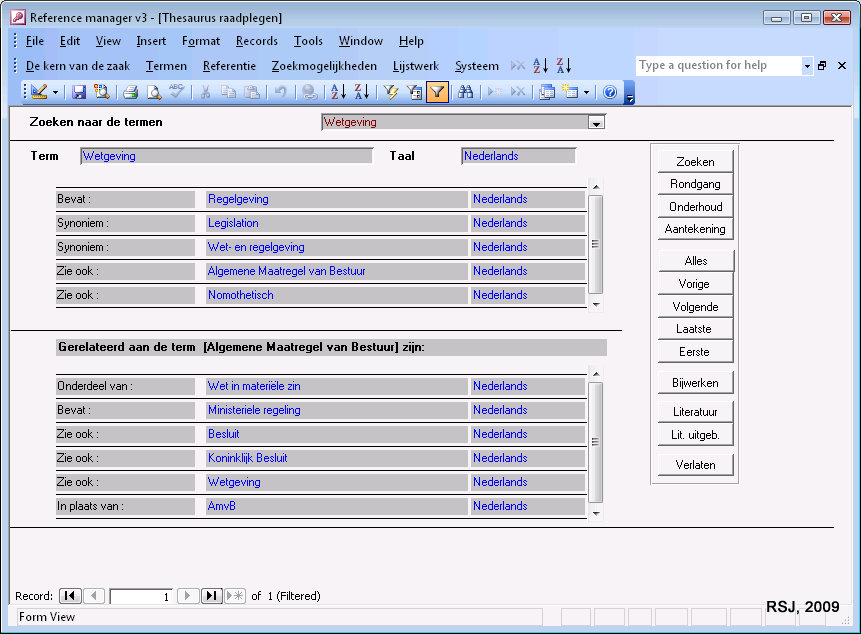
Task: Click Sort Ascending in the lower toolbar
Action: click(x=338, y=92)
